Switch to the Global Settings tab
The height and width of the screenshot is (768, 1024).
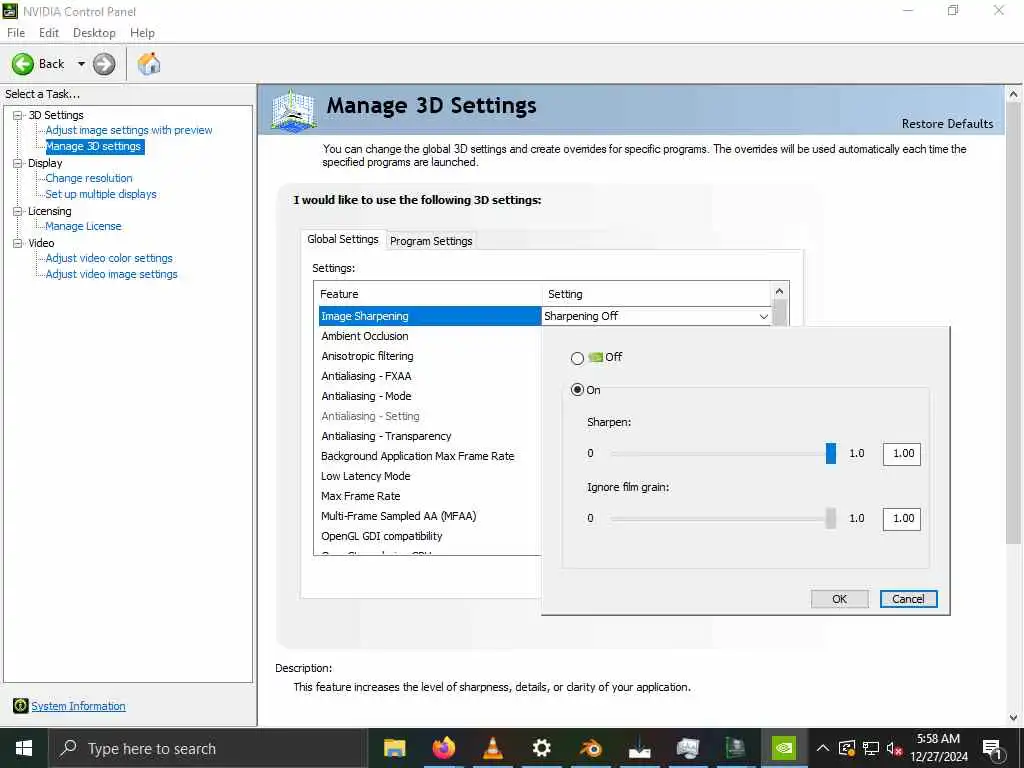pos(343,240)
